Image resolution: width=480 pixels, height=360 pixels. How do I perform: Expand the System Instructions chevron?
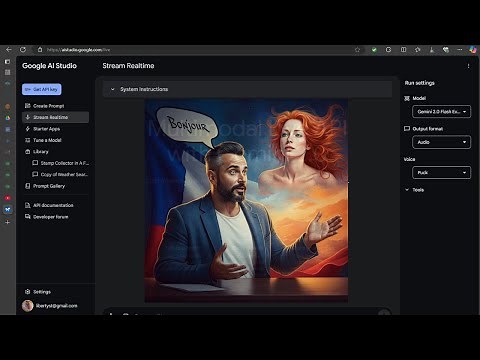coord(112,89)
